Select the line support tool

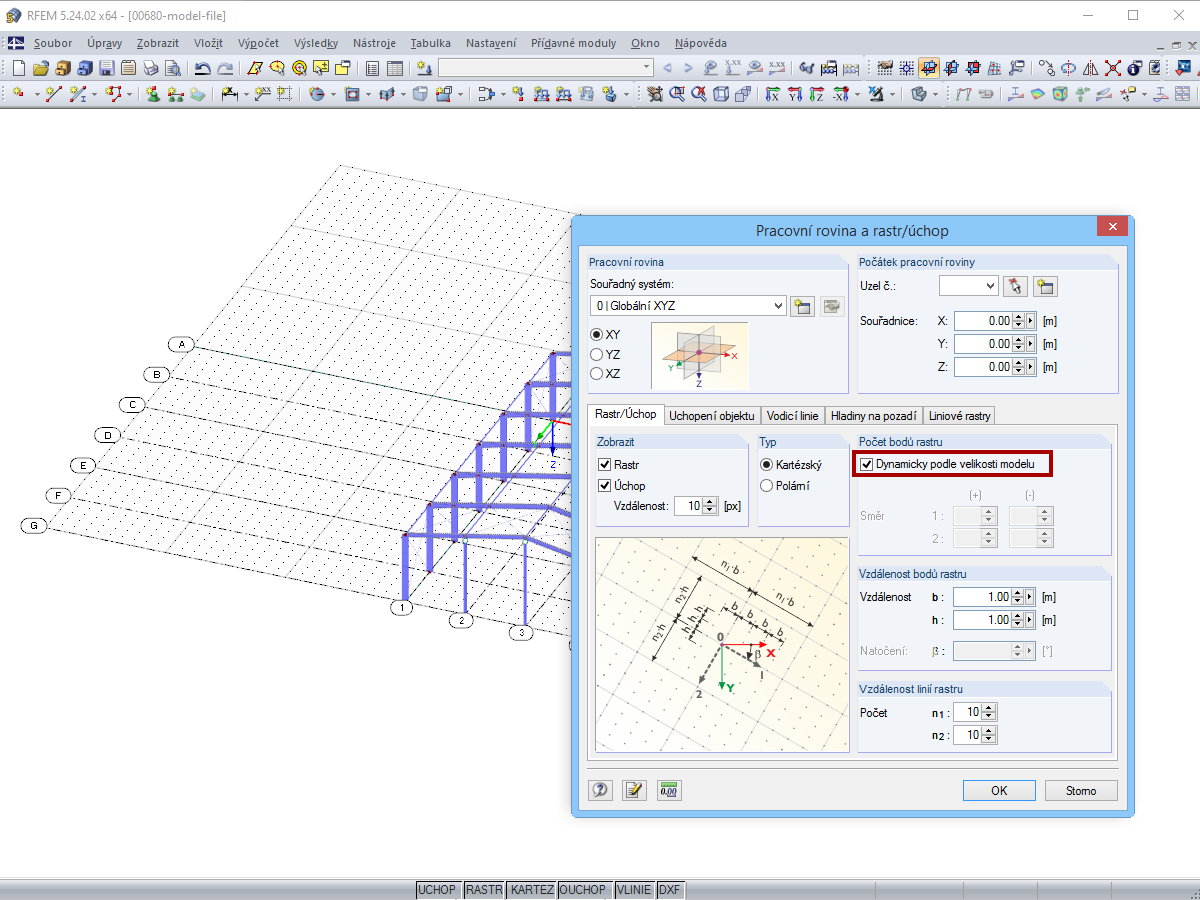click(175, 94)
